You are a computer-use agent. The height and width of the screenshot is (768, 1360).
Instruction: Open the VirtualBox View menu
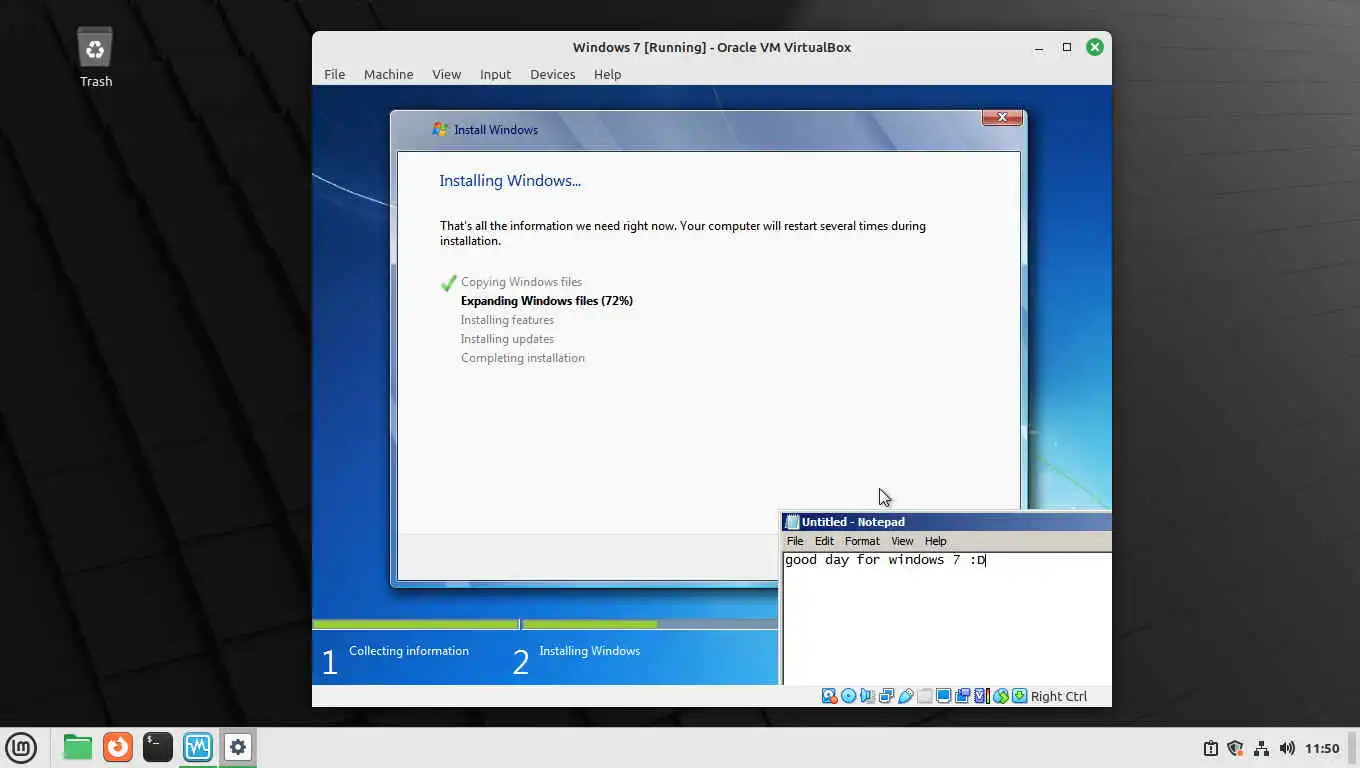pyautogui.click(x=446, y=74)
